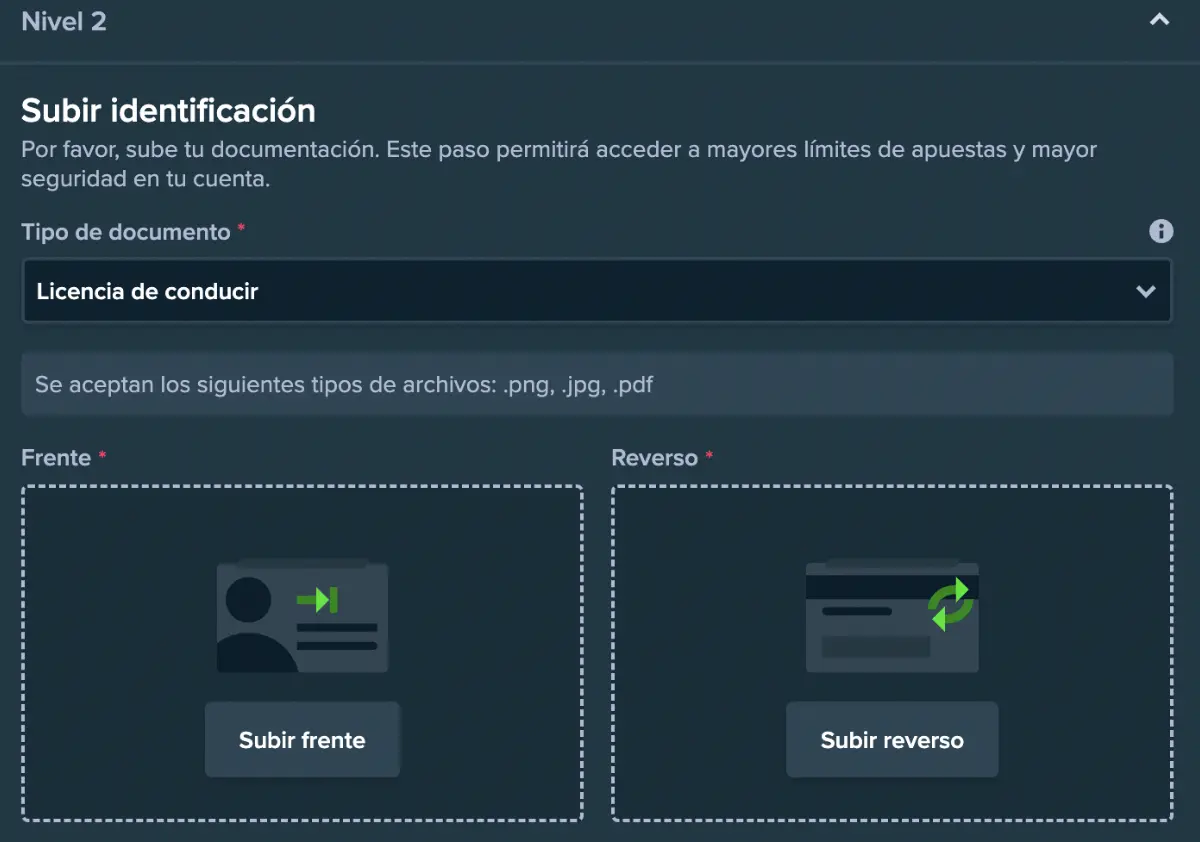Open the document type info icon
The width and height of the screenshot is (1200, 842).
1160,231
